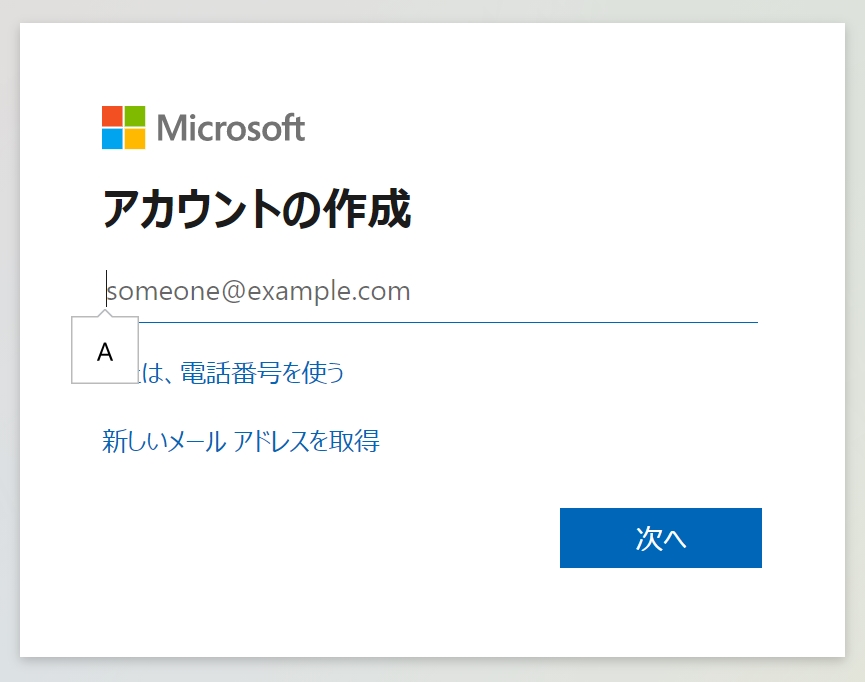
Task: Open the 電話番号を使う link
Action: 263,372
